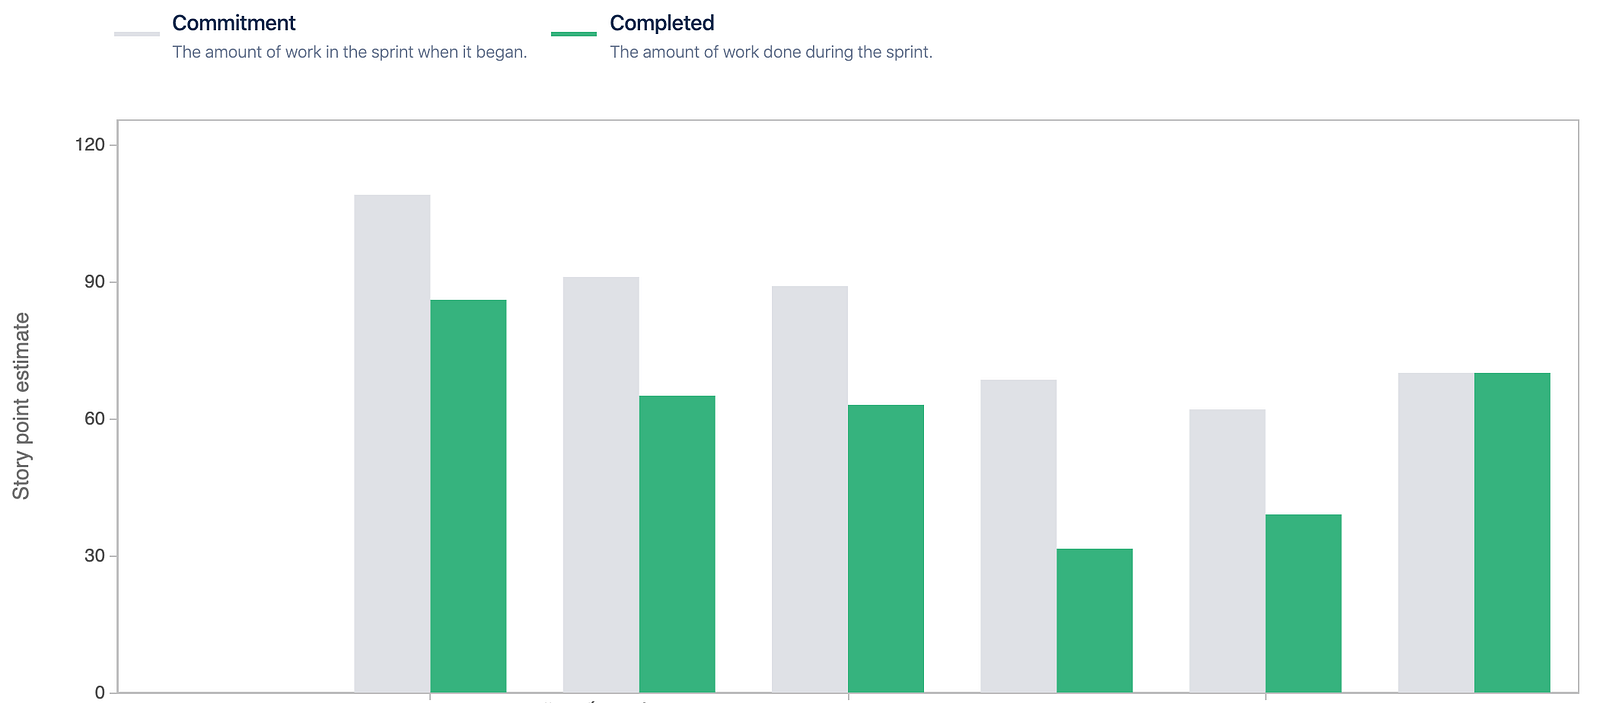Select the fifth sprint's green completed bar
Screen dimensions: 1600x703
(1303, 603)
